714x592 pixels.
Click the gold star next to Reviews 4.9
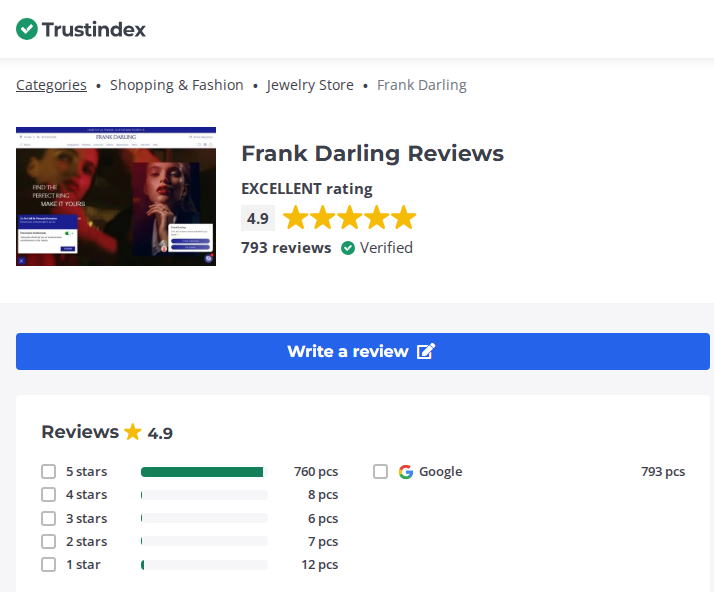[133, 432]
